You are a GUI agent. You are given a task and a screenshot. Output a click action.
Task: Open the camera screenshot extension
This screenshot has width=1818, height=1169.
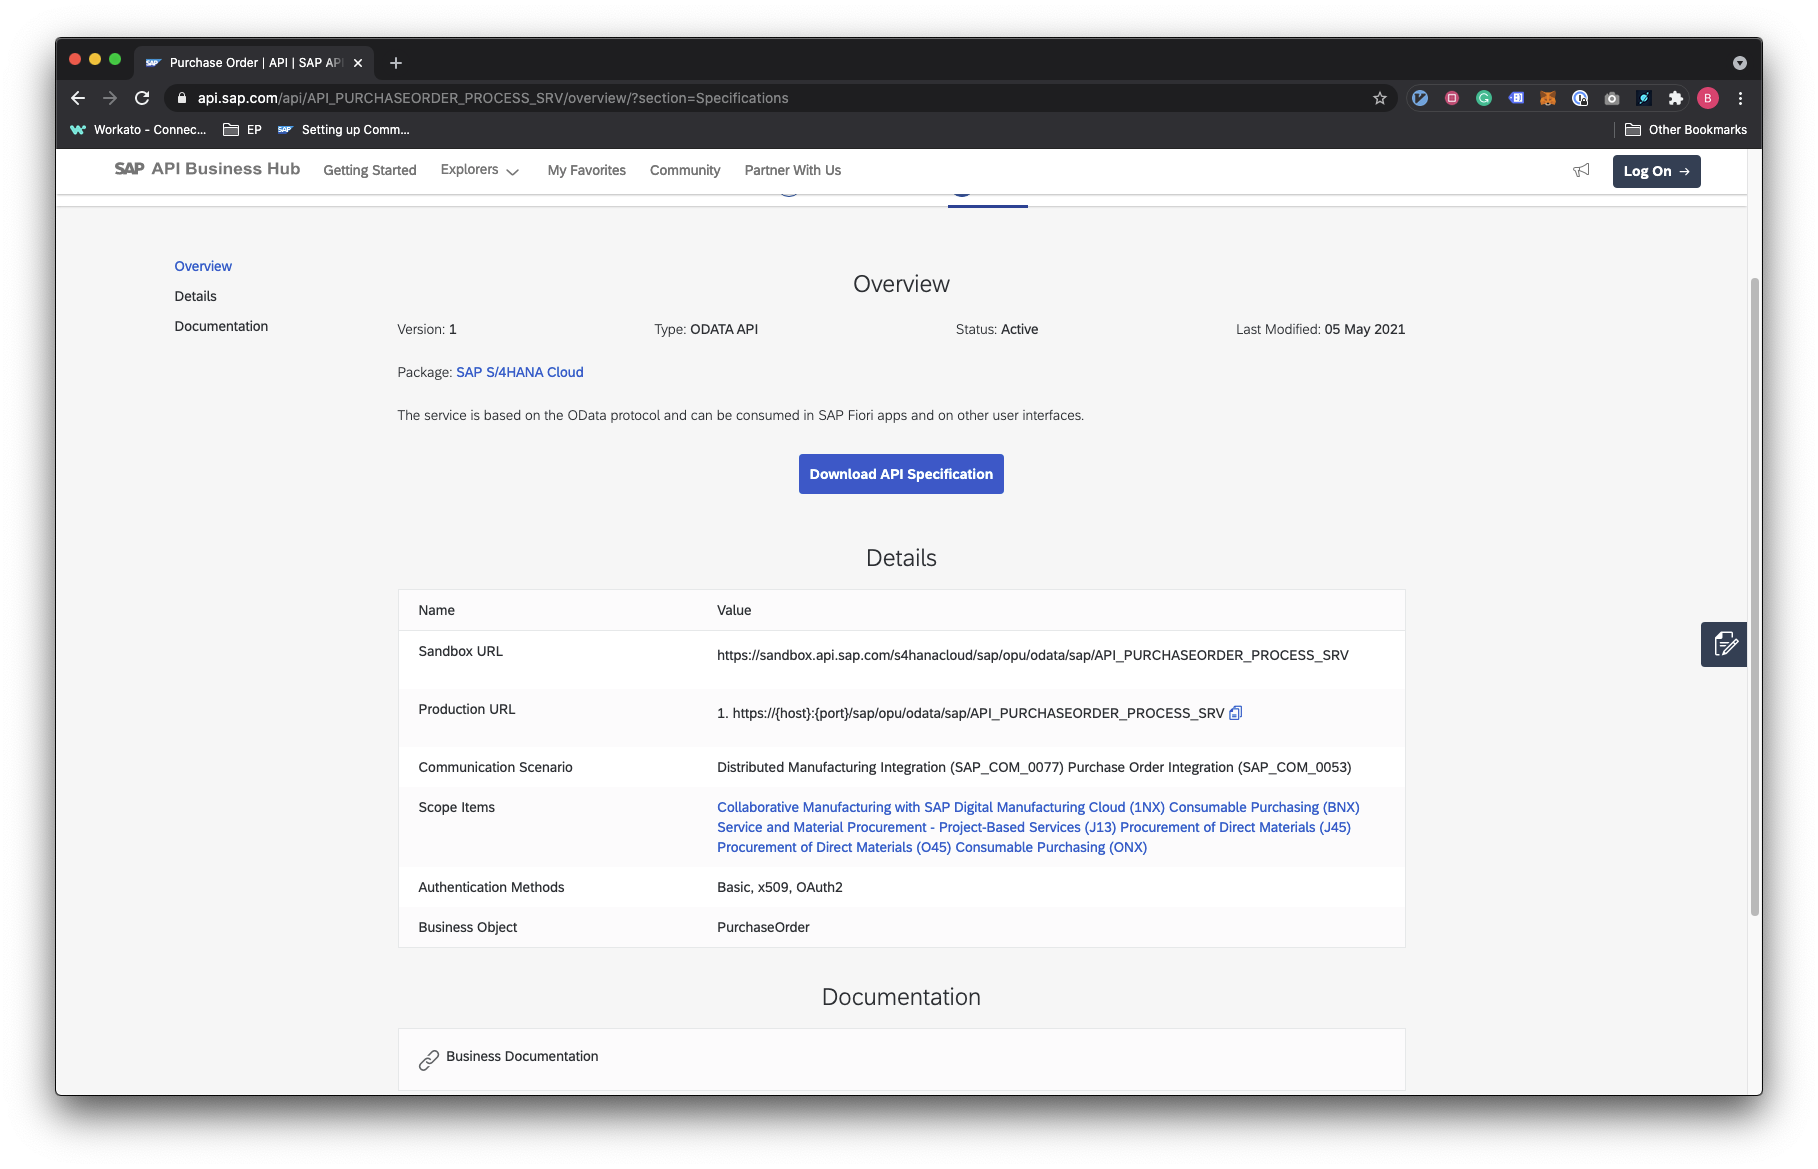pos(1612,98)
